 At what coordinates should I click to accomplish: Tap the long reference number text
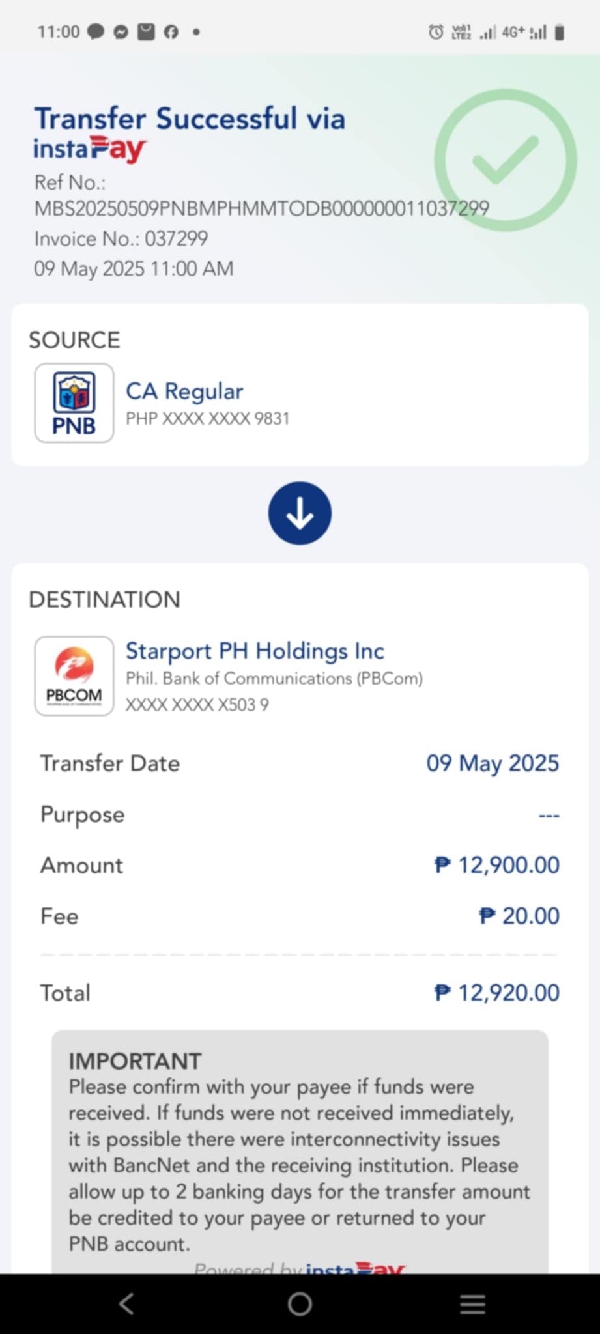coord(262,209)
